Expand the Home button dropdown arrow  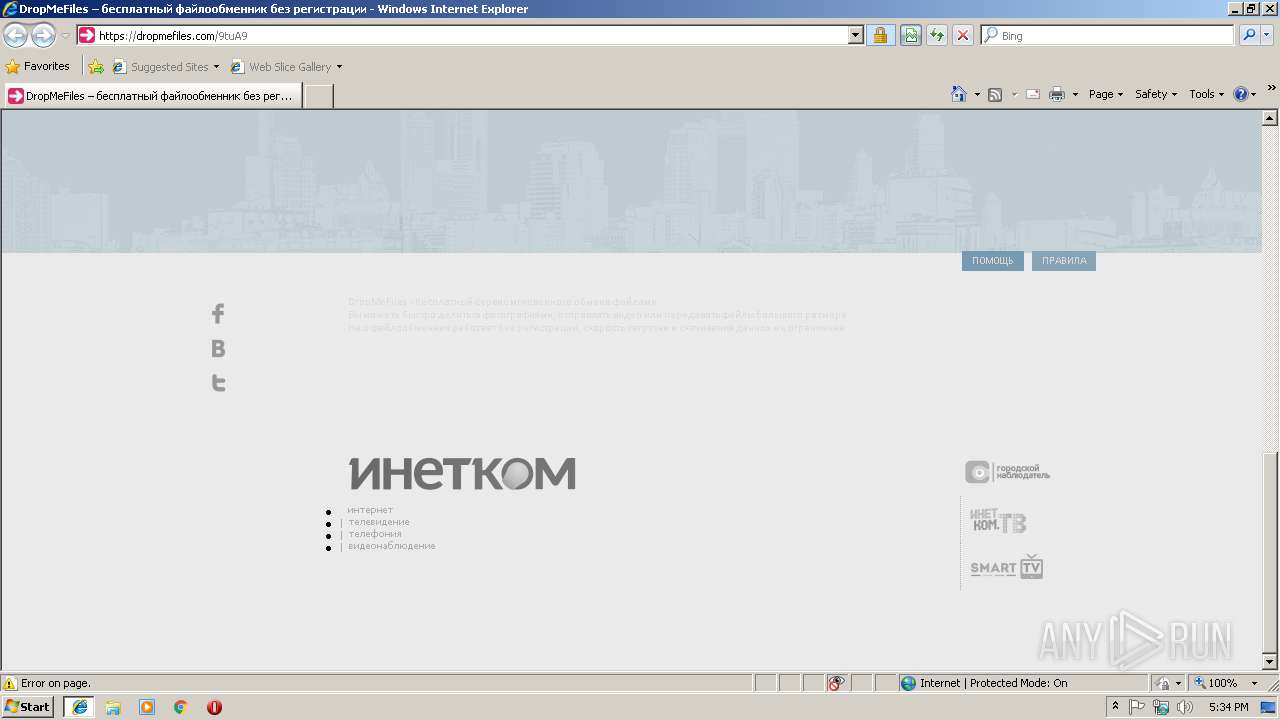[x=977, y=94]
